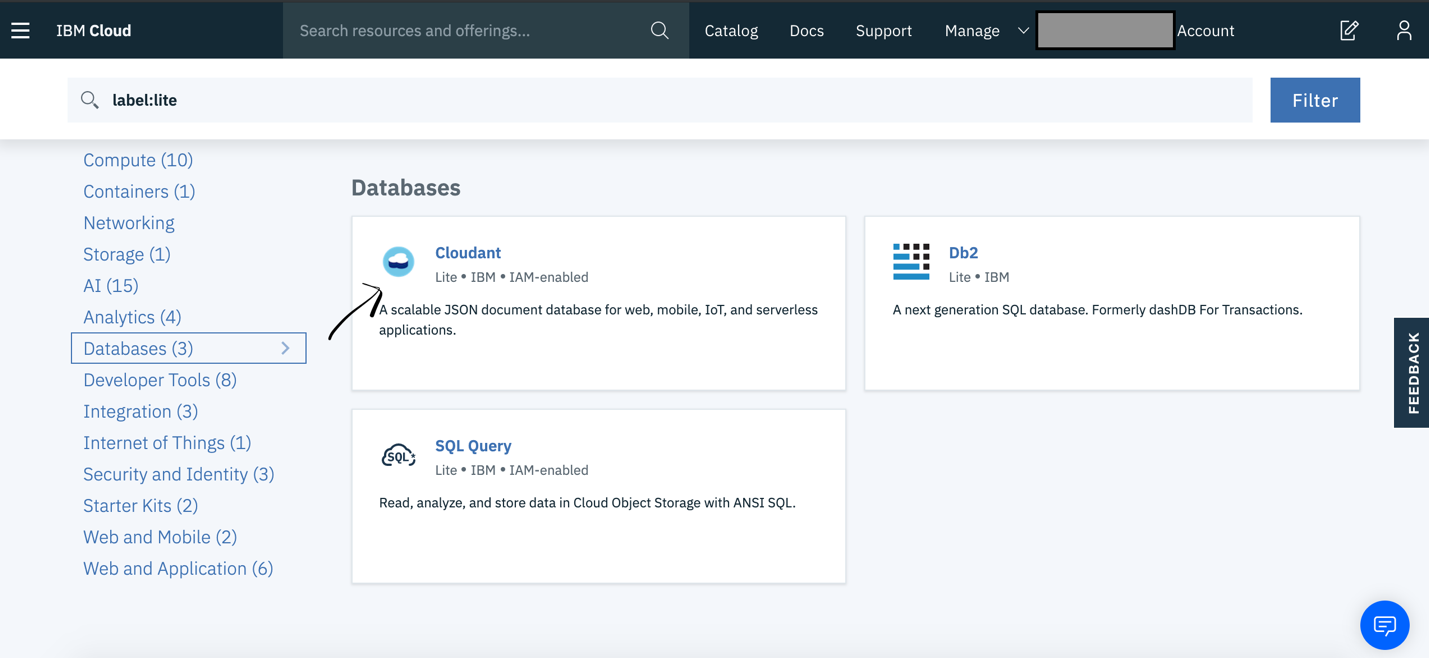This screenshot has height=658, width=1429.
Task: Open the Catalog menu item
Action: coord(731,31)
